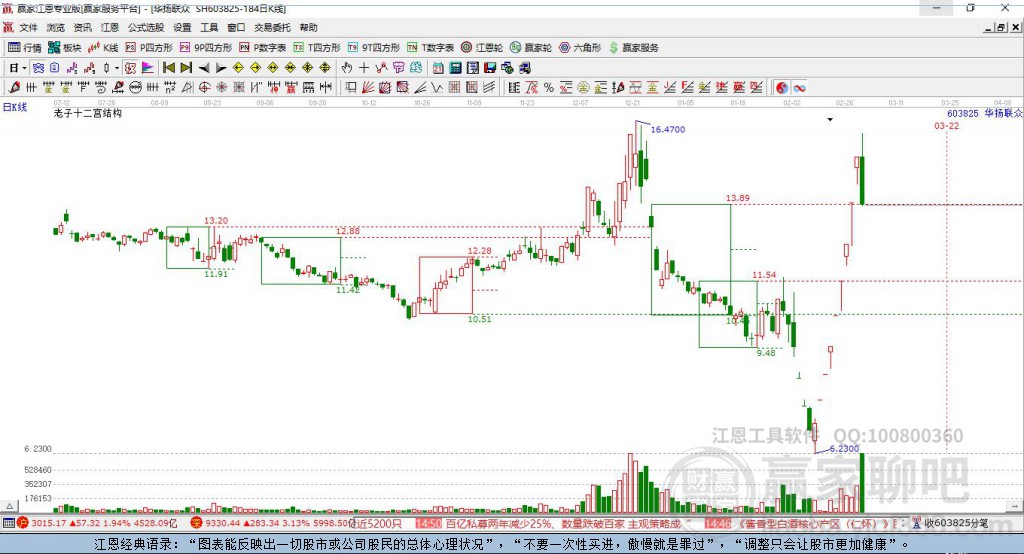Click the status bar grid icon
Image resolution: width=1024 pixels, height=554 pixels.
click(8, 523)
